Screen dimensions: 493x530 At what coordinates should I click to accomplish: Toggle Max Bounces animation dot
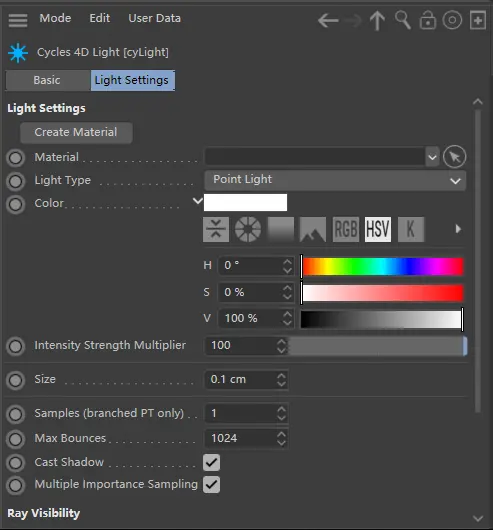tap(16, 439)
